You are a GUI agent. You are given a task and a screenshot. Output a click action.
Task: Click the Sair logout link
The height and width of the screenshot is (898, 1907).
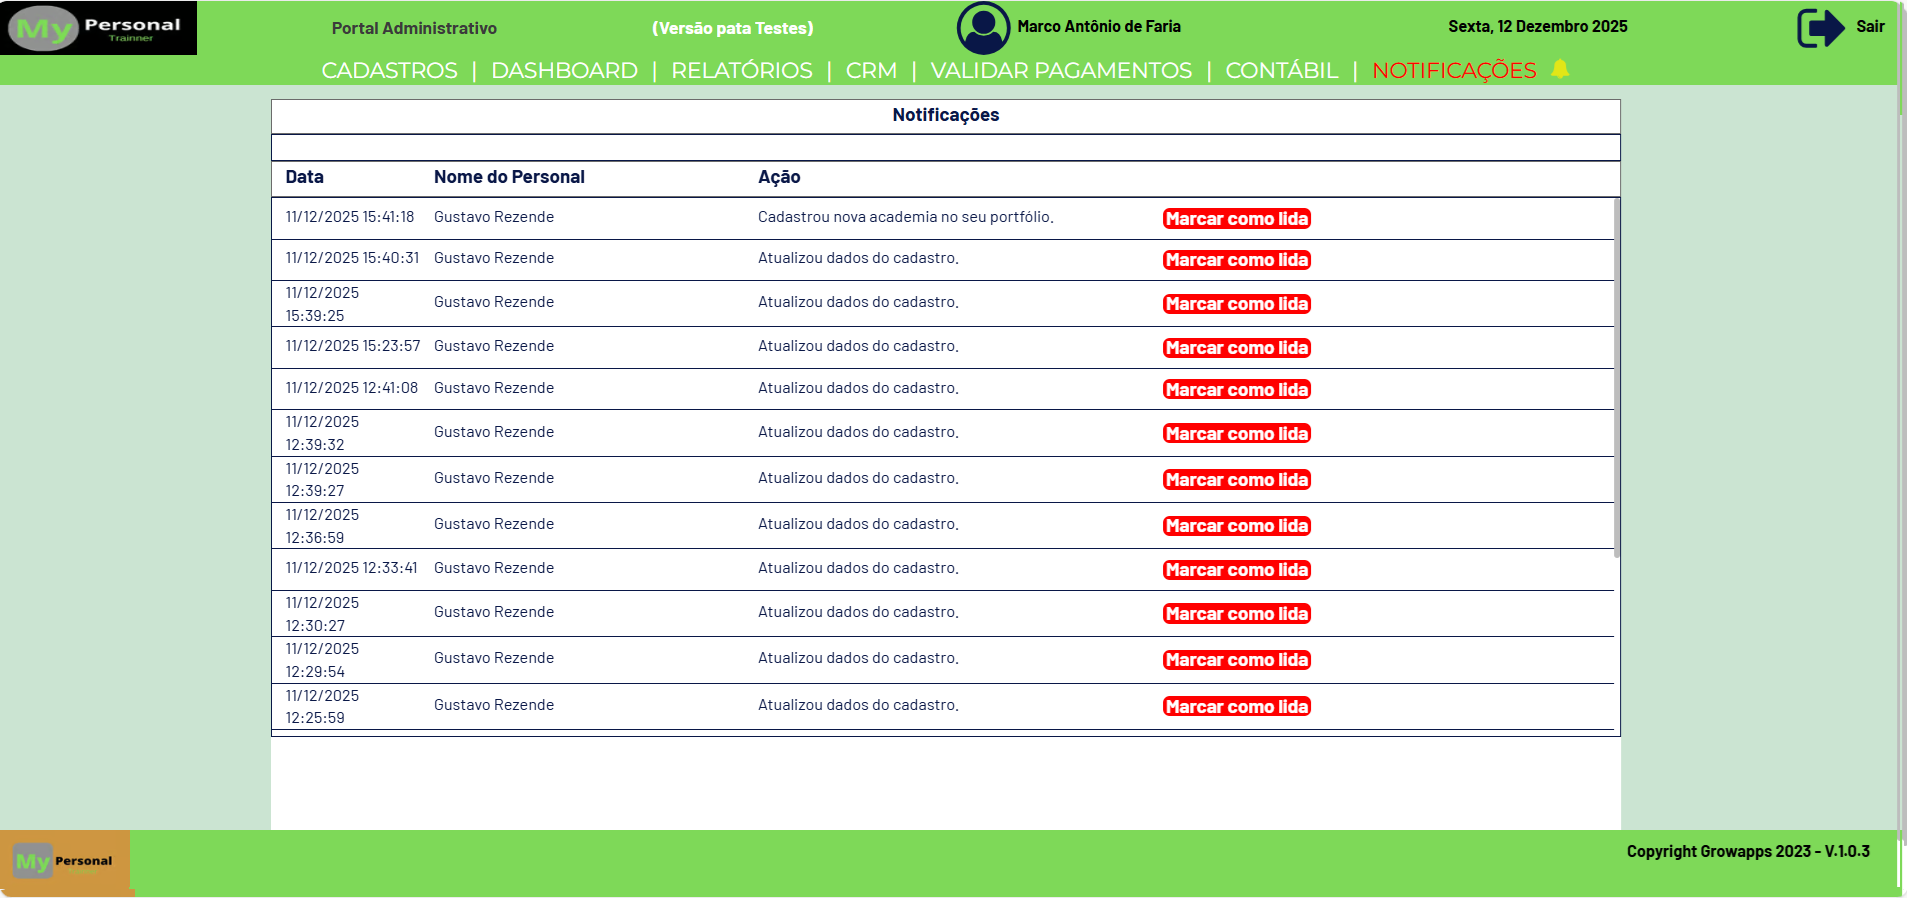1870,27
